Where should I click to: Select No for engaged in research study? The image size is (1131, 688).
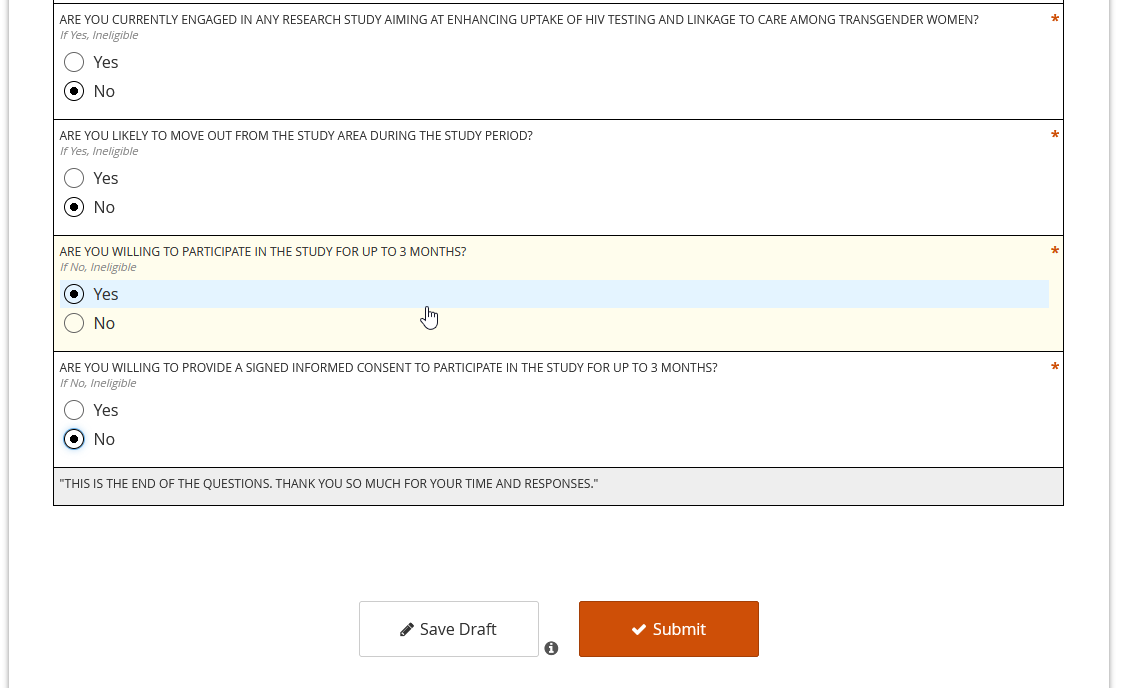(74, 91)
